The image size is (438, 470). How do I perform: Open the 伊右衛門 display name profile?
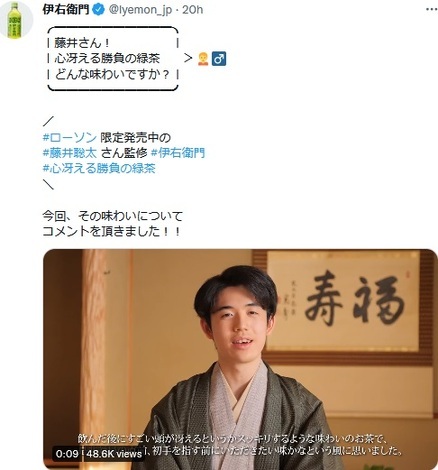66,10
